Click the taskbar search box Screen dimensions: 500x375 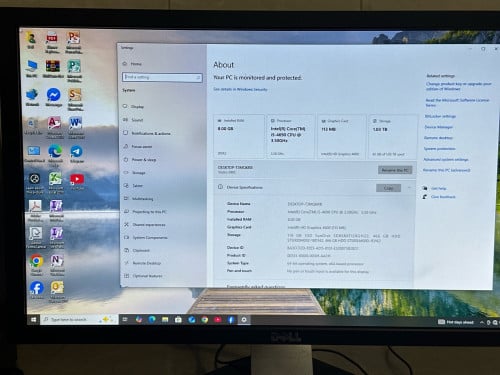pyautogui.click(x=79, y=319)
